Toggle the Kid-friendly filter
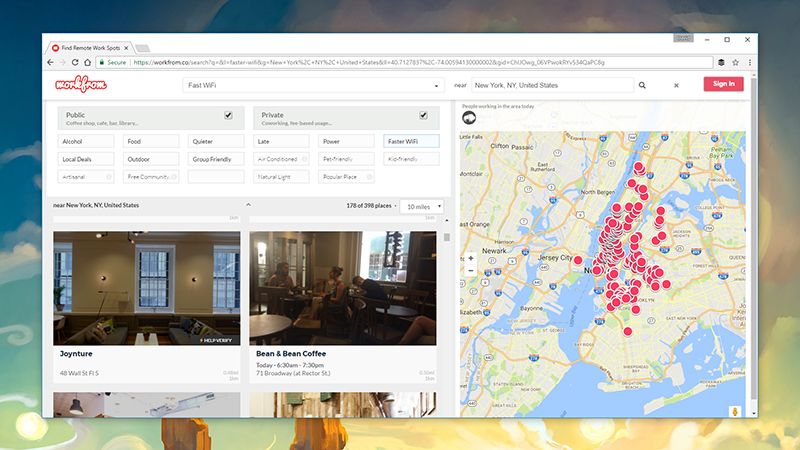This screenshot has width=800, height=450. (x=411, y=159)
